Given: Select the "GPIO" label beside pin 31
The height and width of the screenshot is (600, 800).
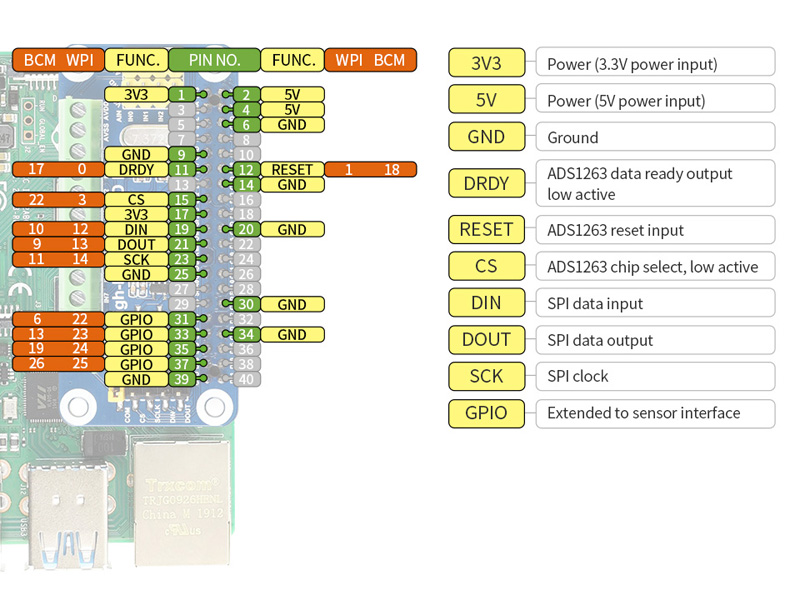Looking at the screenshot, I should pos(136,319).
